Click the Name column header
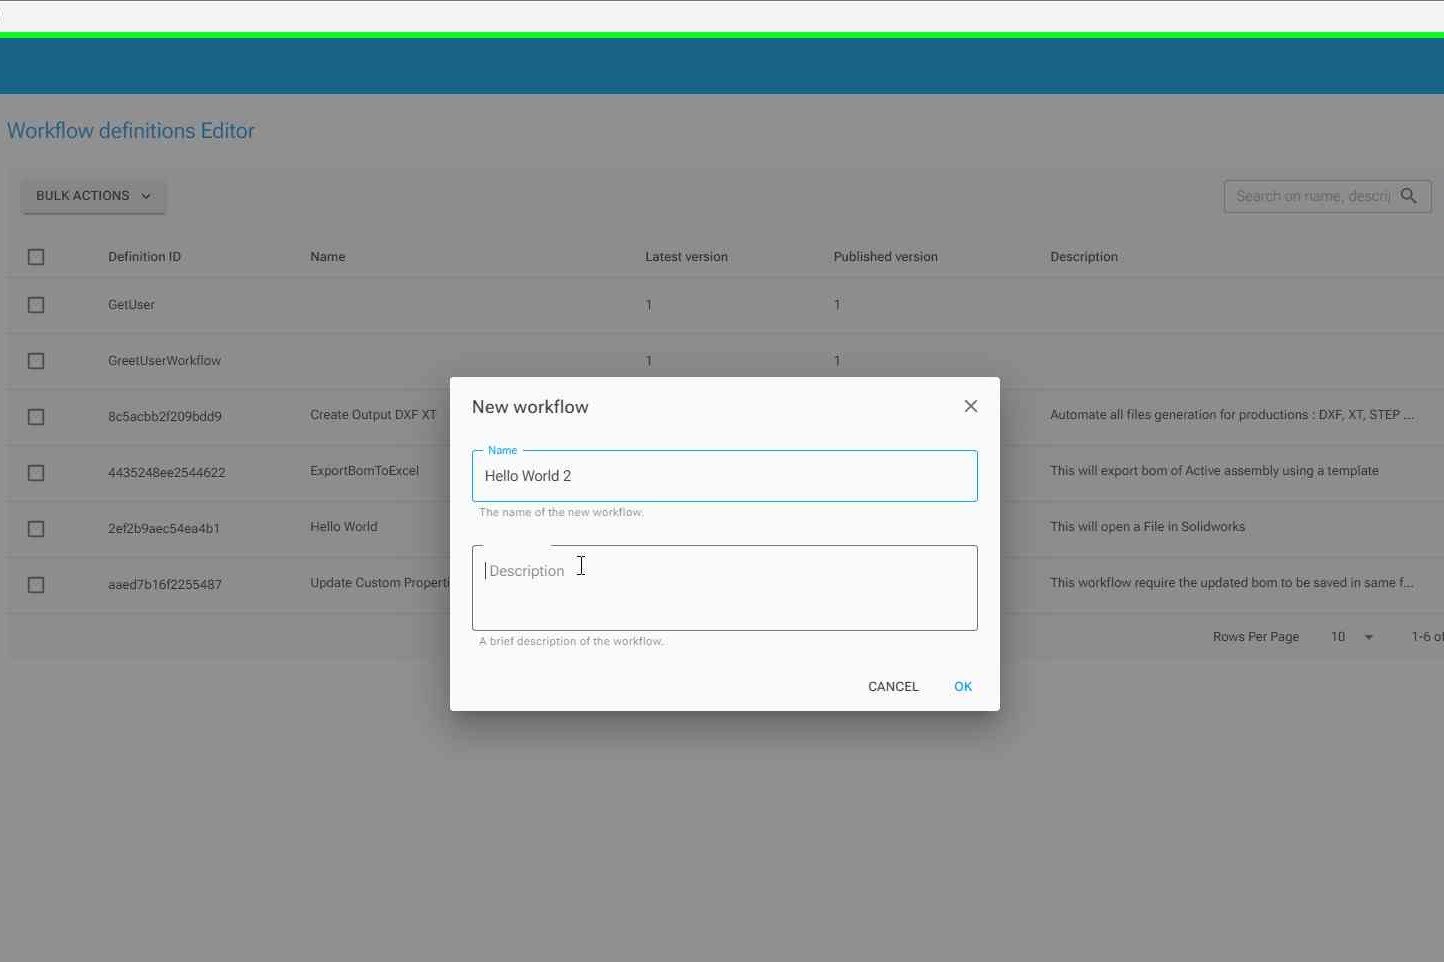Image resolution: width=1444 pixels, height=962 pixels. pyautogui.click(x=327, y=256)
